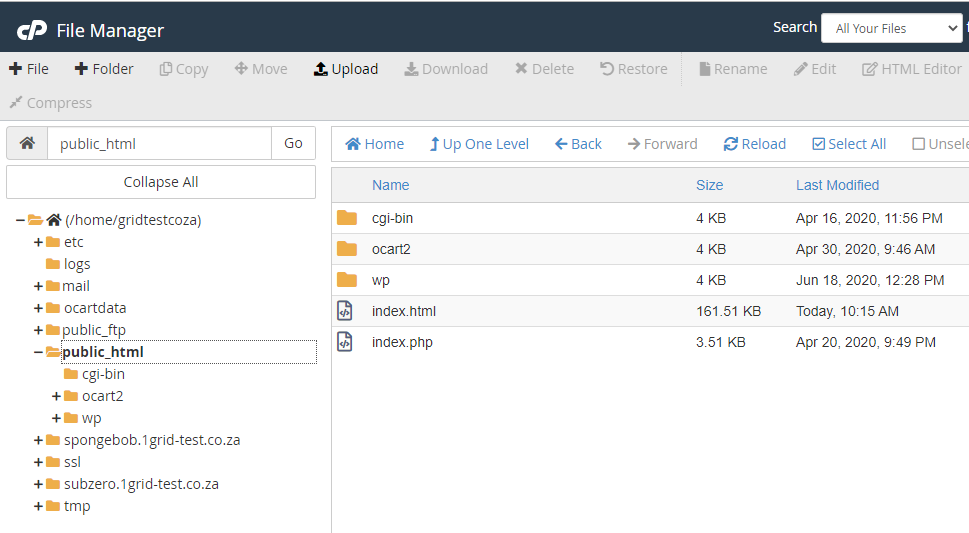
Task: Click the Go button
Action: click(x=294, y=143)
